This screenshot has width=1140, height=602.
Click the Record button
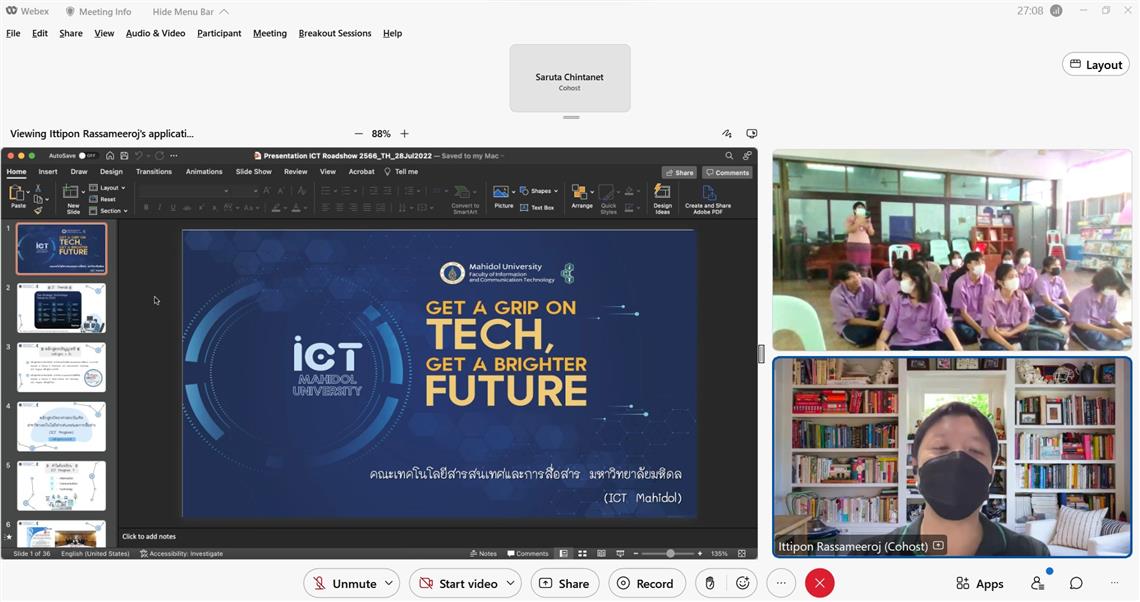[646, 583]
